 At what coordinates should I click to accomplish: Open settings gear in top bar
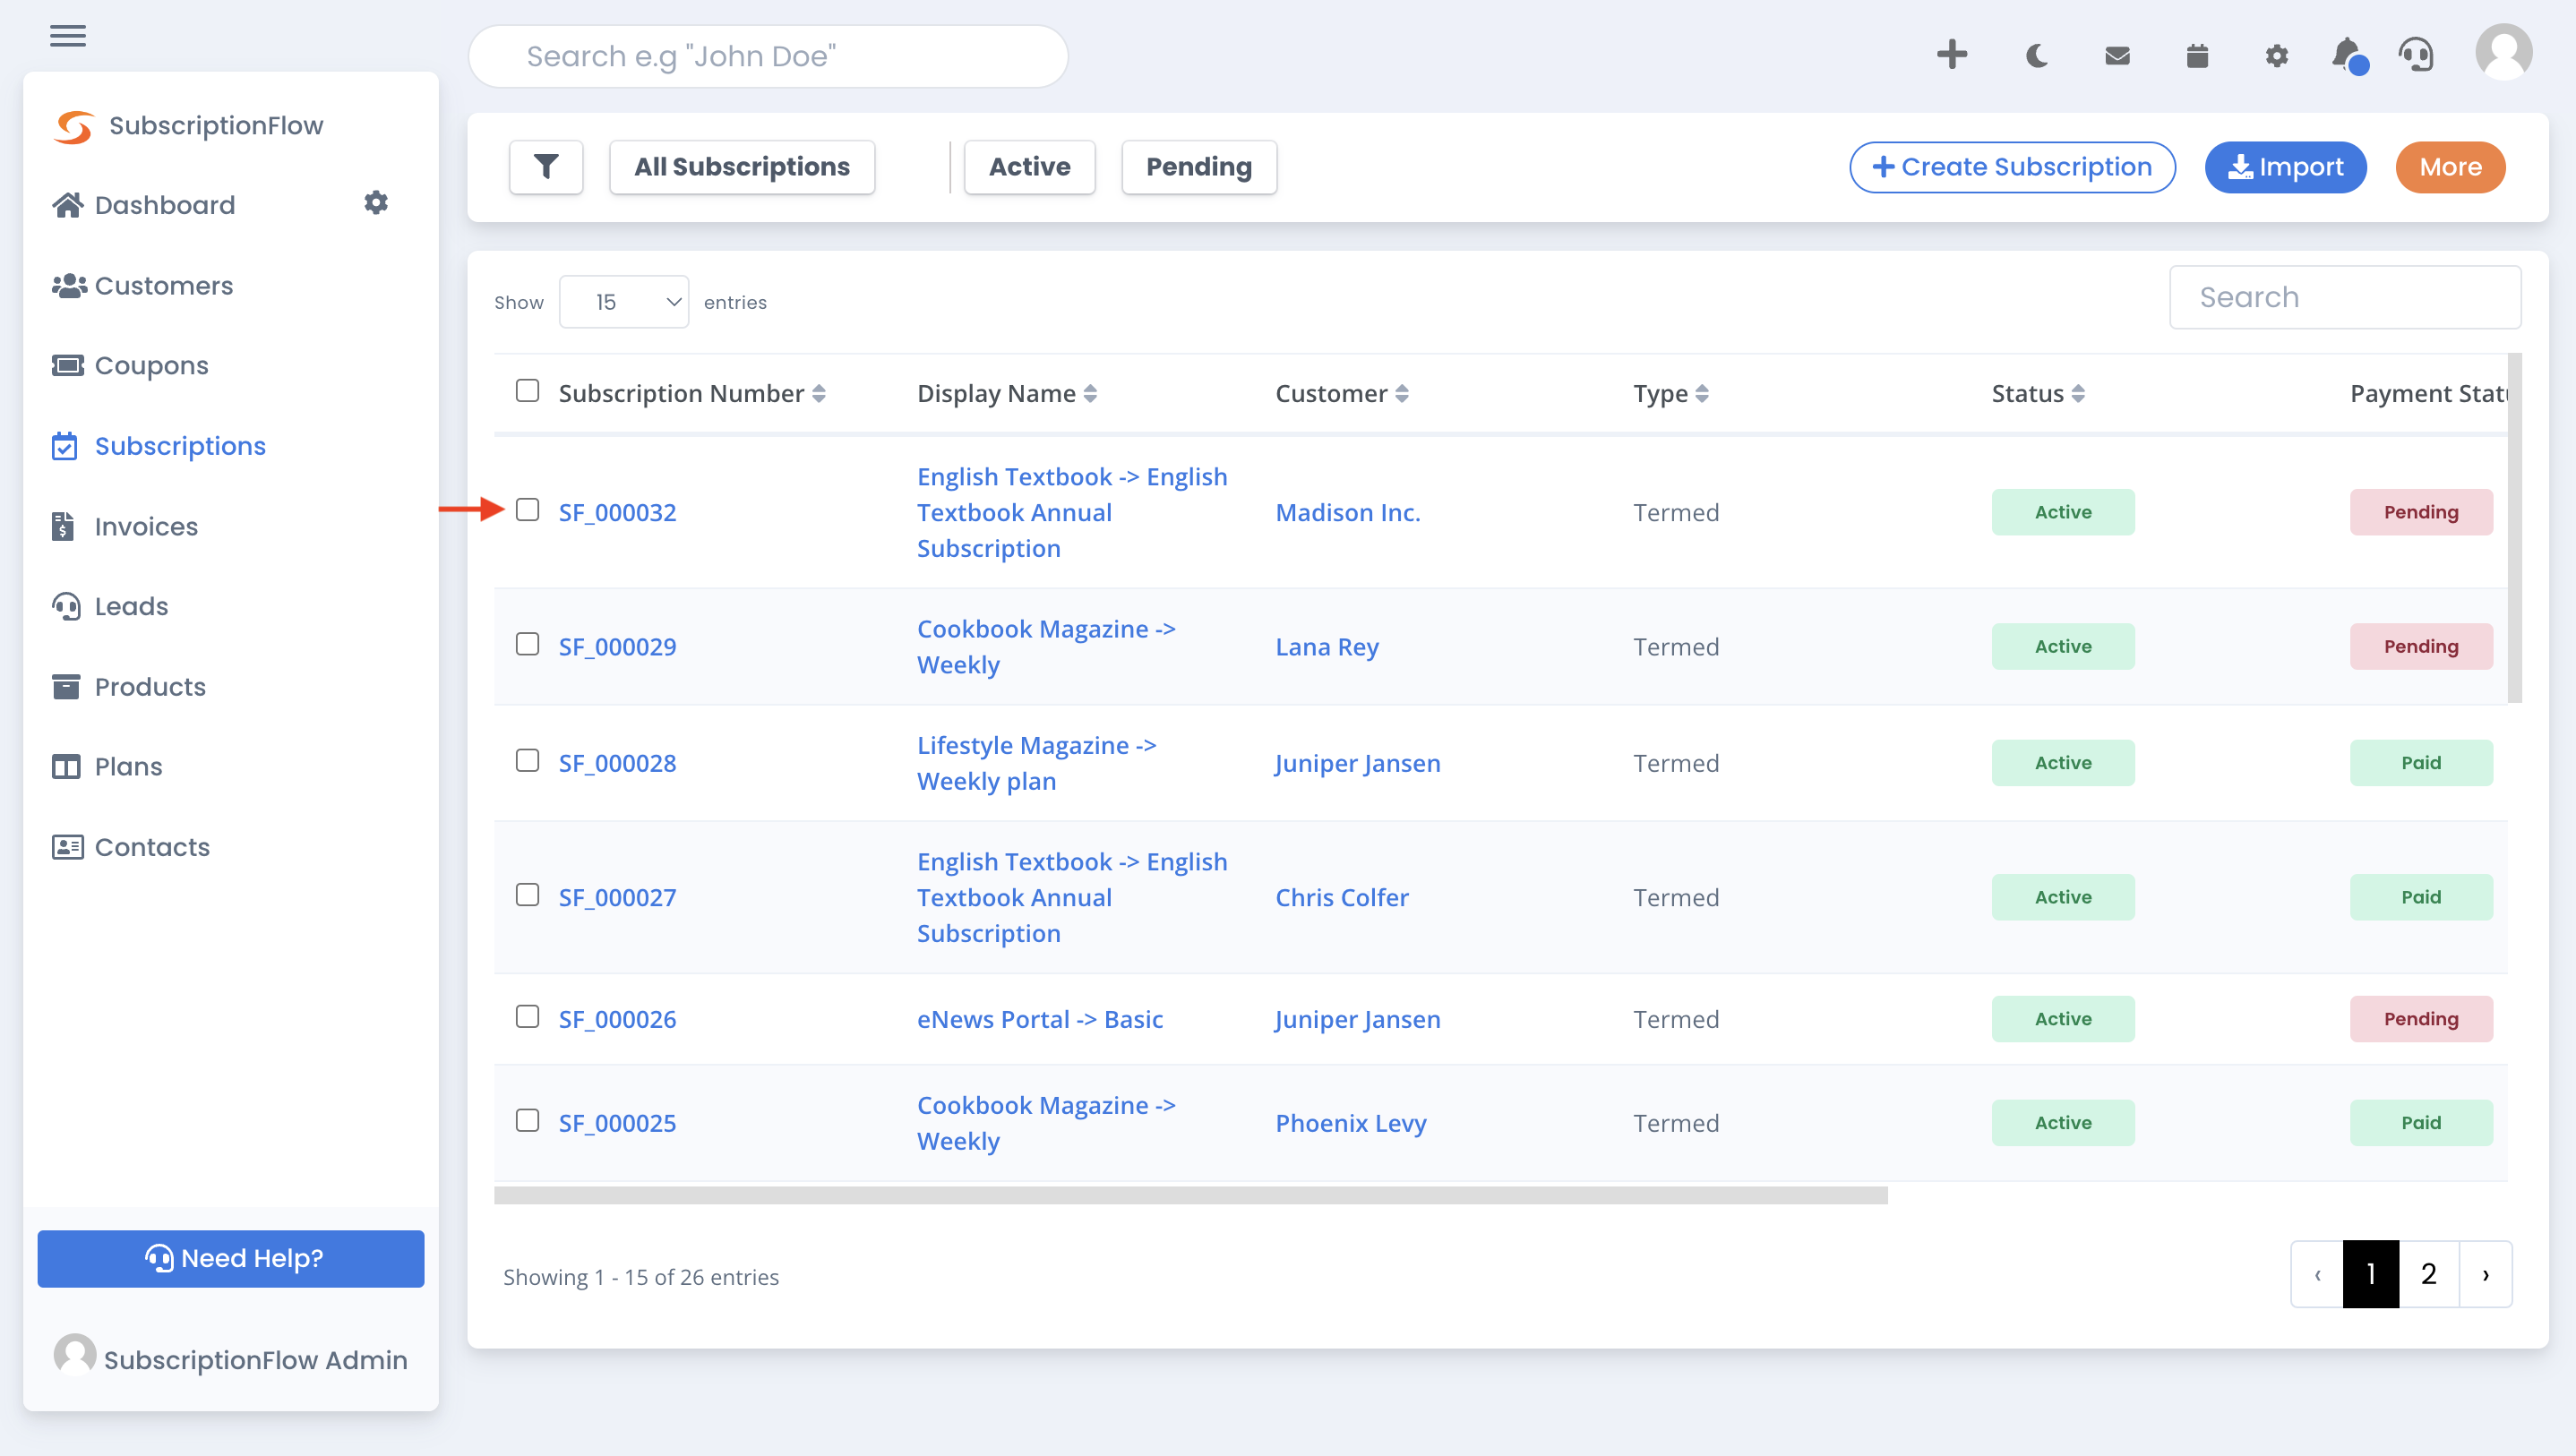[x=2277, y=56]
